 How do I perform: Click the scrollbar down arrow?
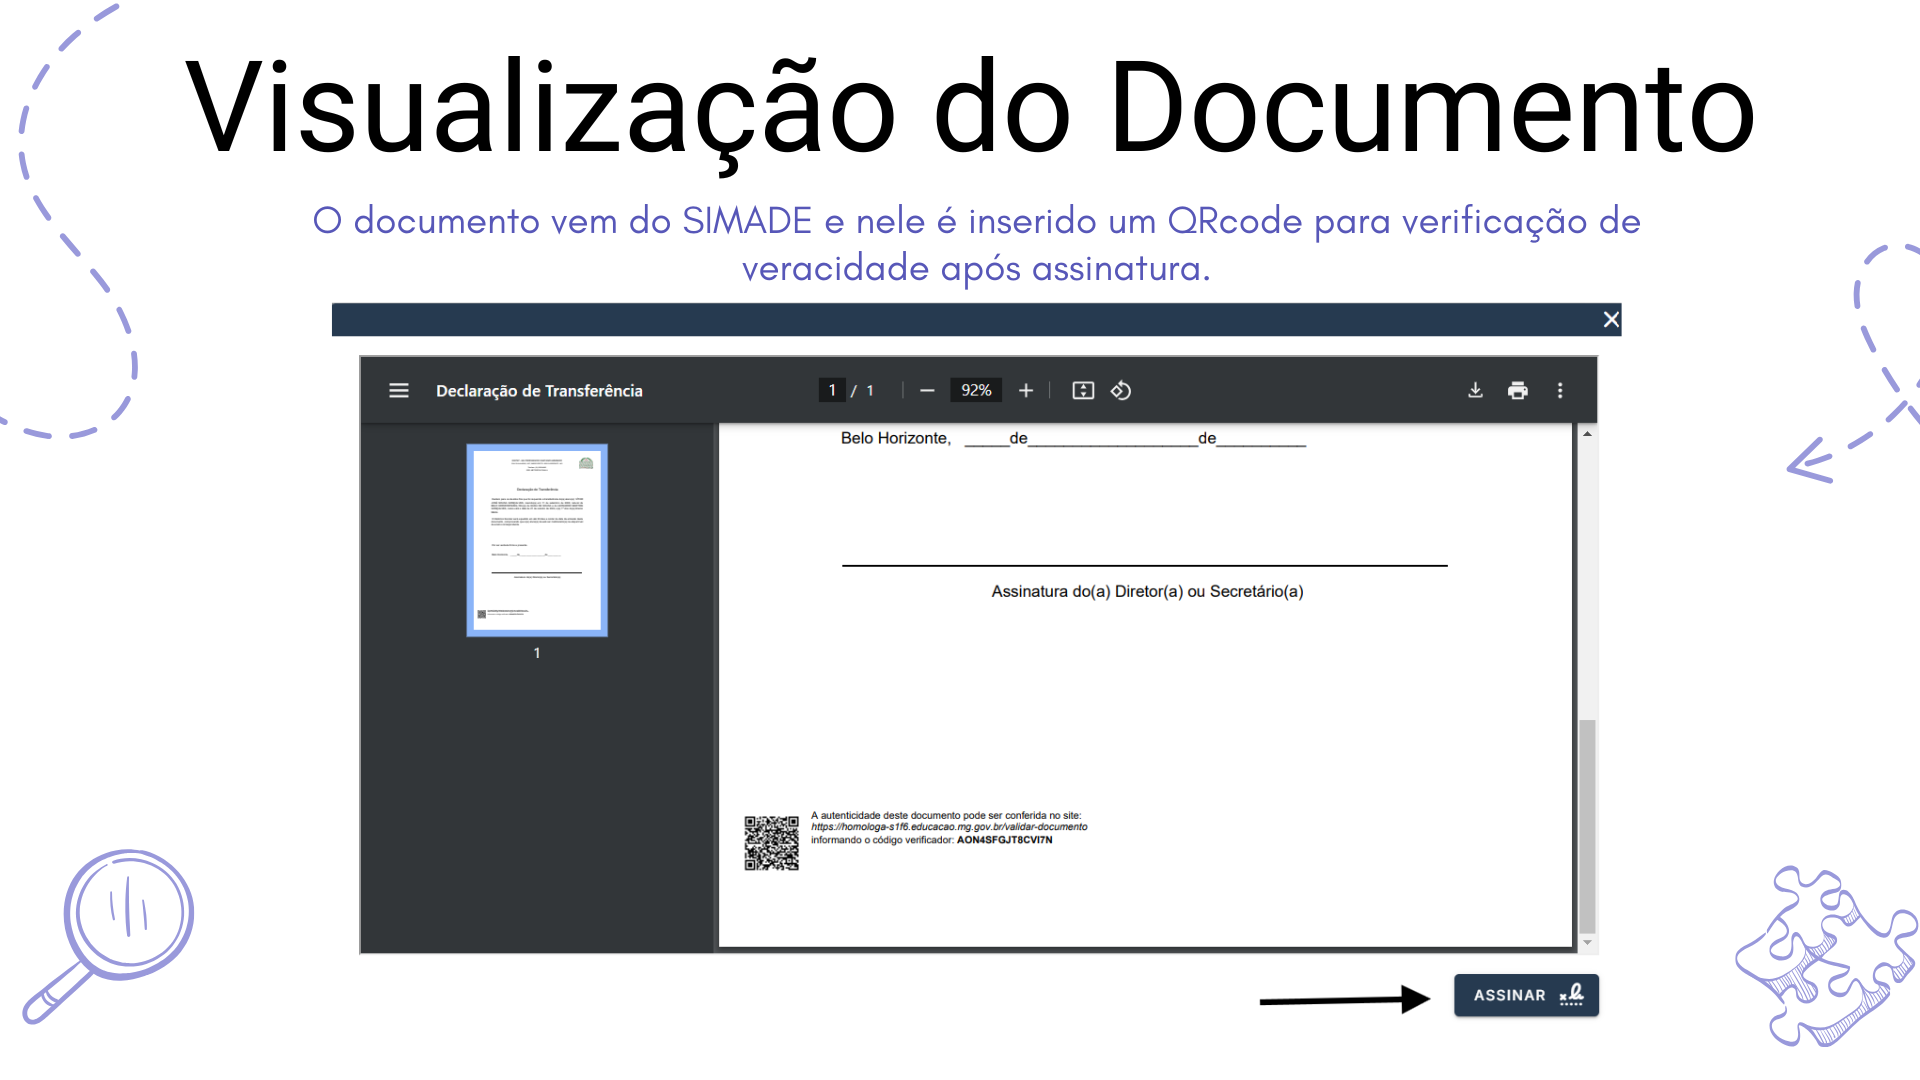tap(1587, 943)
